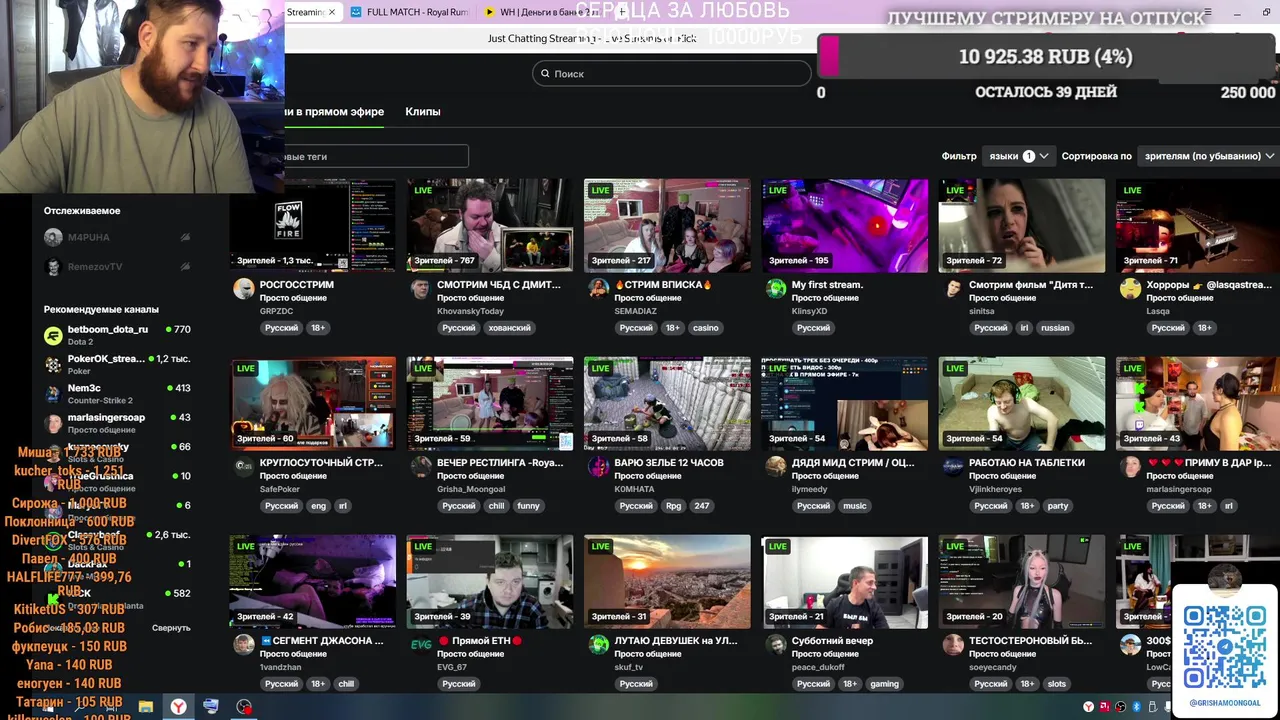Click Yandex icon in system tray
This screenshot has width=1280, height=720.
[1088, 707]
